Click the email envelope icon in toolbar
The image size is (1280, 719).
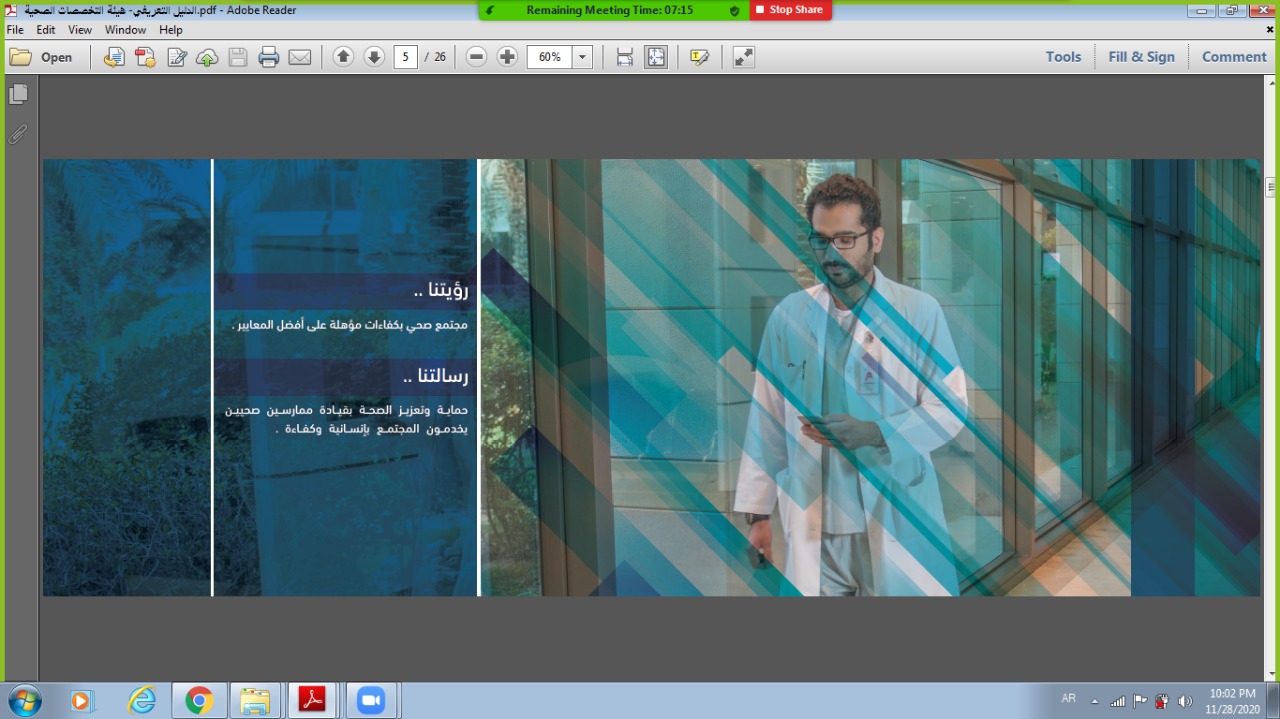pyautogui.click(x=300, y=57)
